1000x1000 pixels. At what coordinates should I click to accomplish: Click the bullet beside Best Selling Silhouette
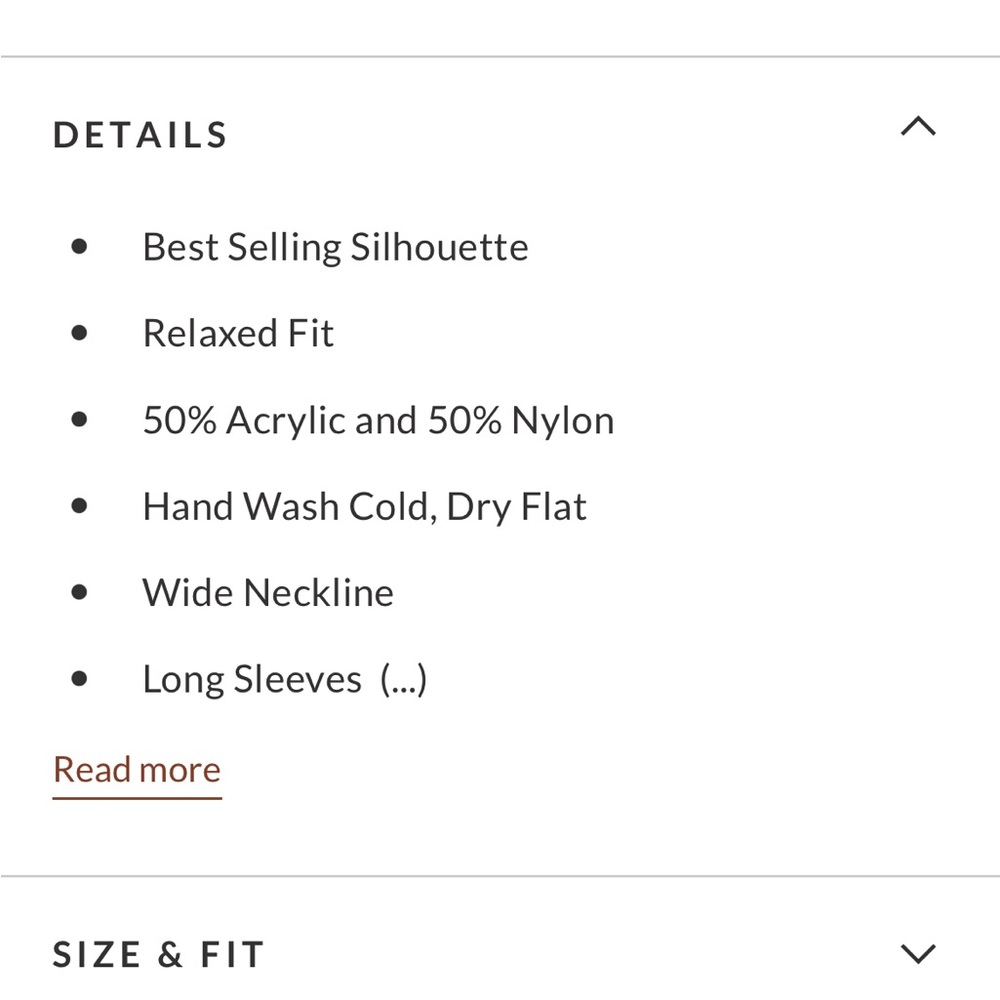(x=80, y=247)
